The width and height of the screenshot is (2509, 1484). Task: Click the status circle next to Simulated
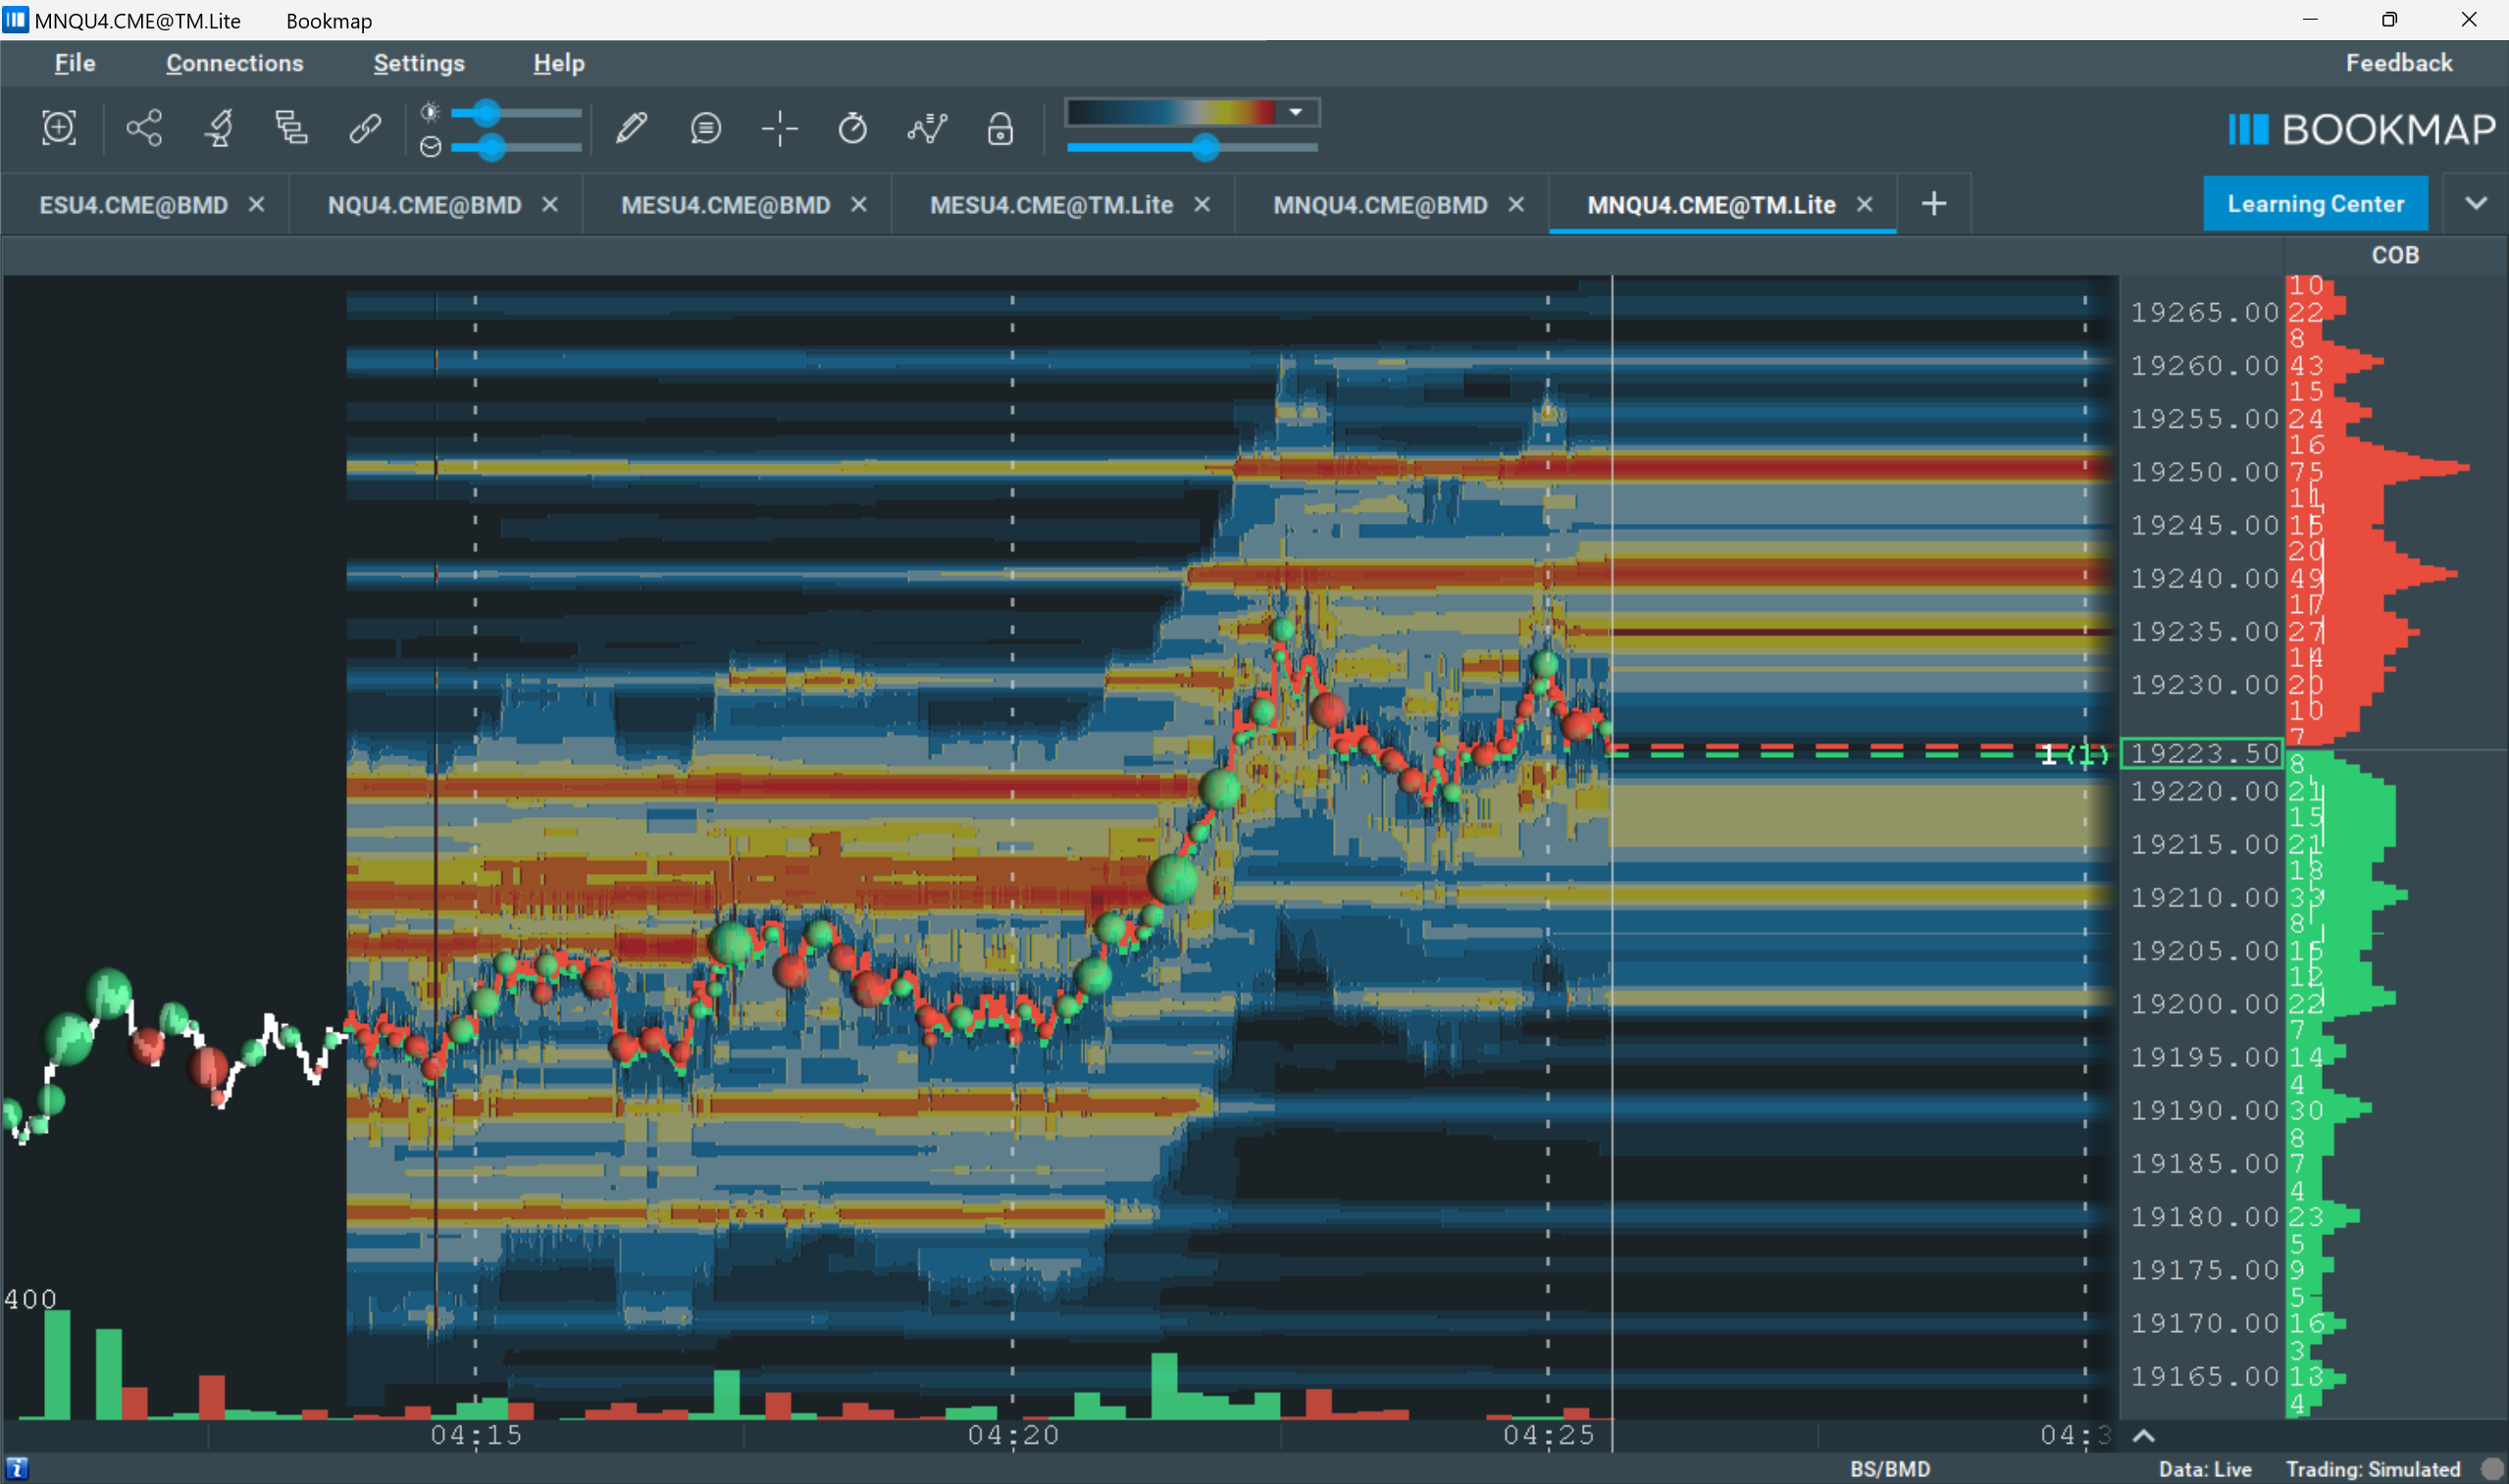[x=2490, y=1469]
